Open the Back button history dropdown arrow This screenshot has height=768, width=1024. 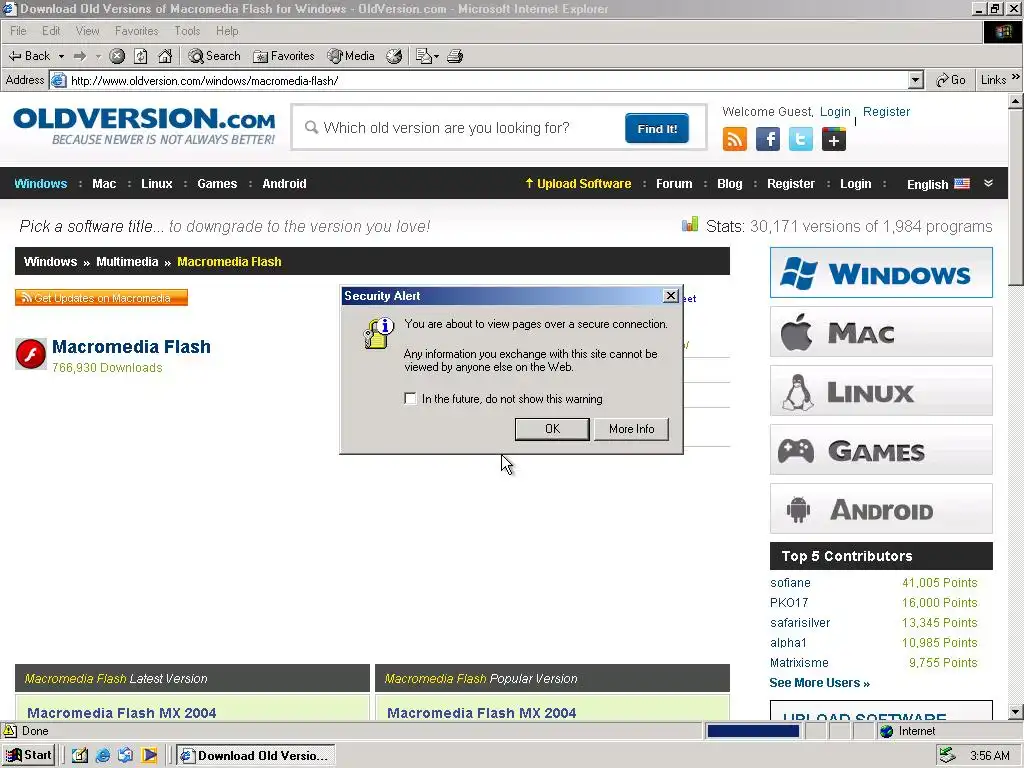(x=61, y=57)
